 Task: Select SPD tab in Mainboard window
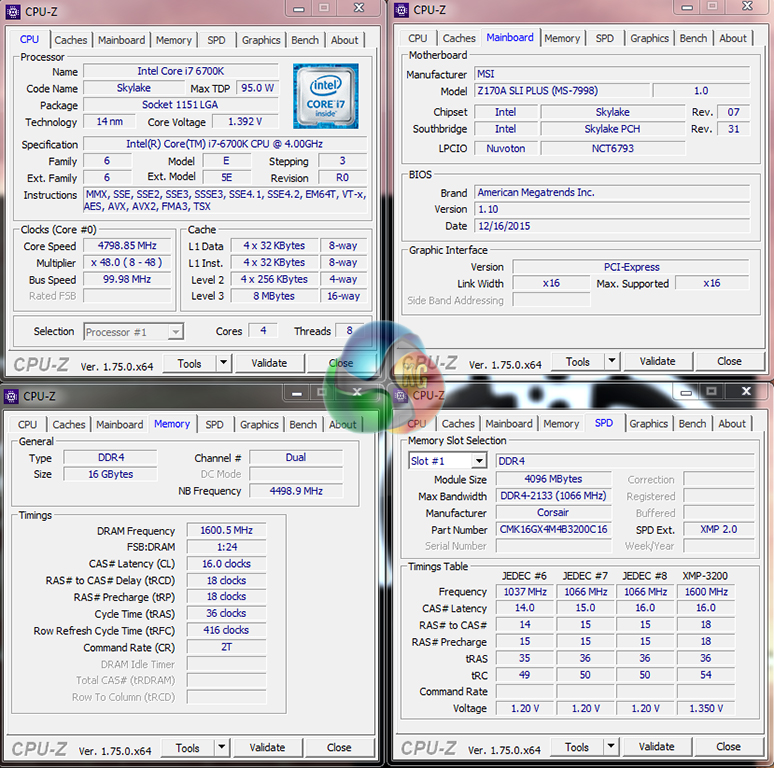tap(605, 38)
